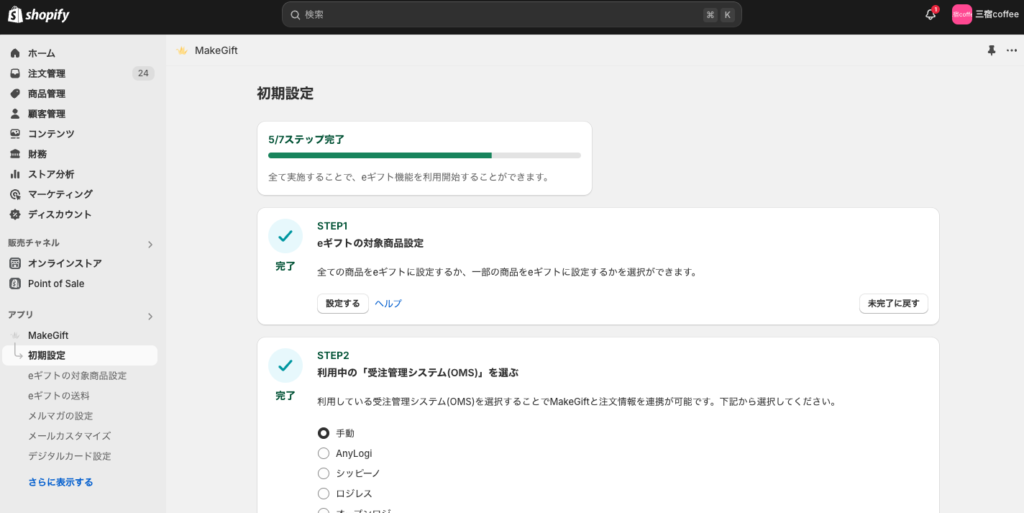
Task: Click the 顧客管理 person icon
Action: pos(15,114)
